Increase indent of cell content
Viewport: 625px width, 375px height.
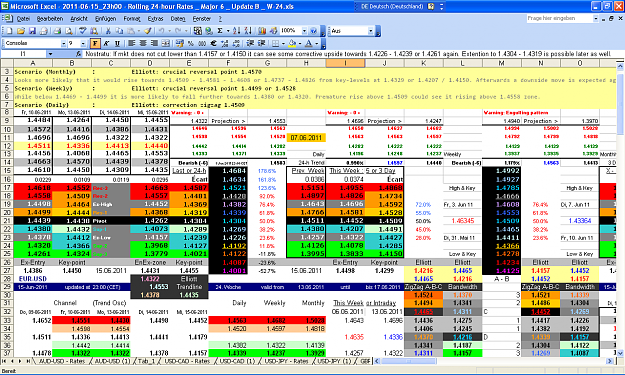point(261,43)
